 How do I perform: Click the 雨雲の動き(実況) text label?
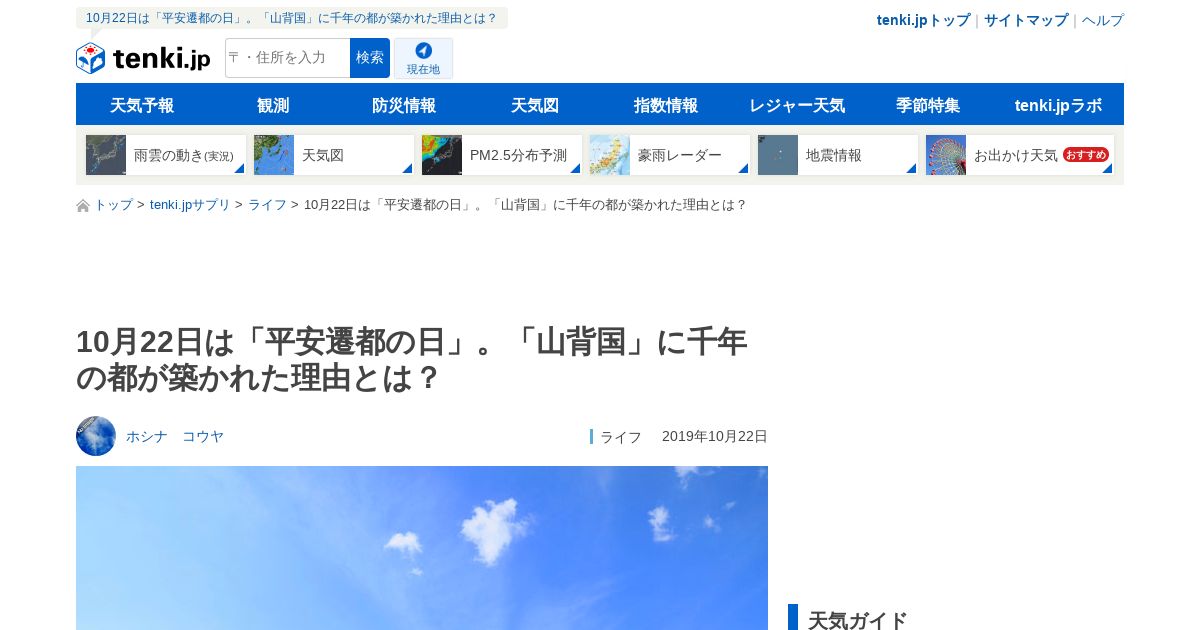click(x=184, y=156)
